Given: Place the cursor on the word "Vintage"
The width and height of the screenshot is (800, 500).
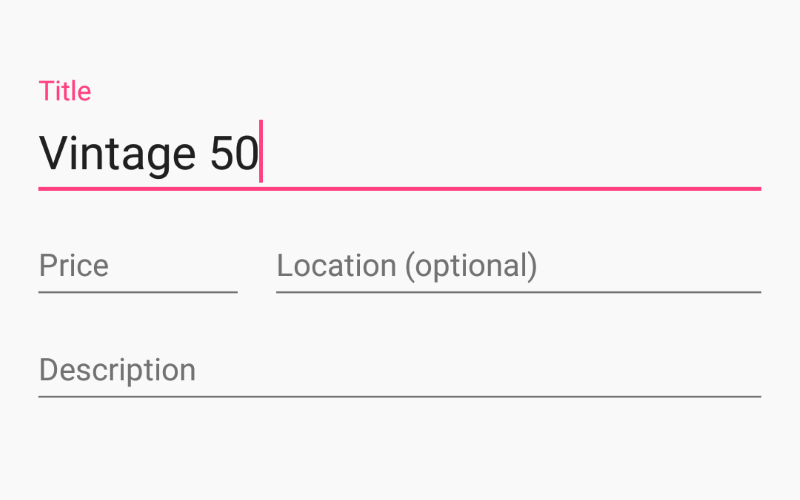Looking at the screenshot, I should coord(116,153).
